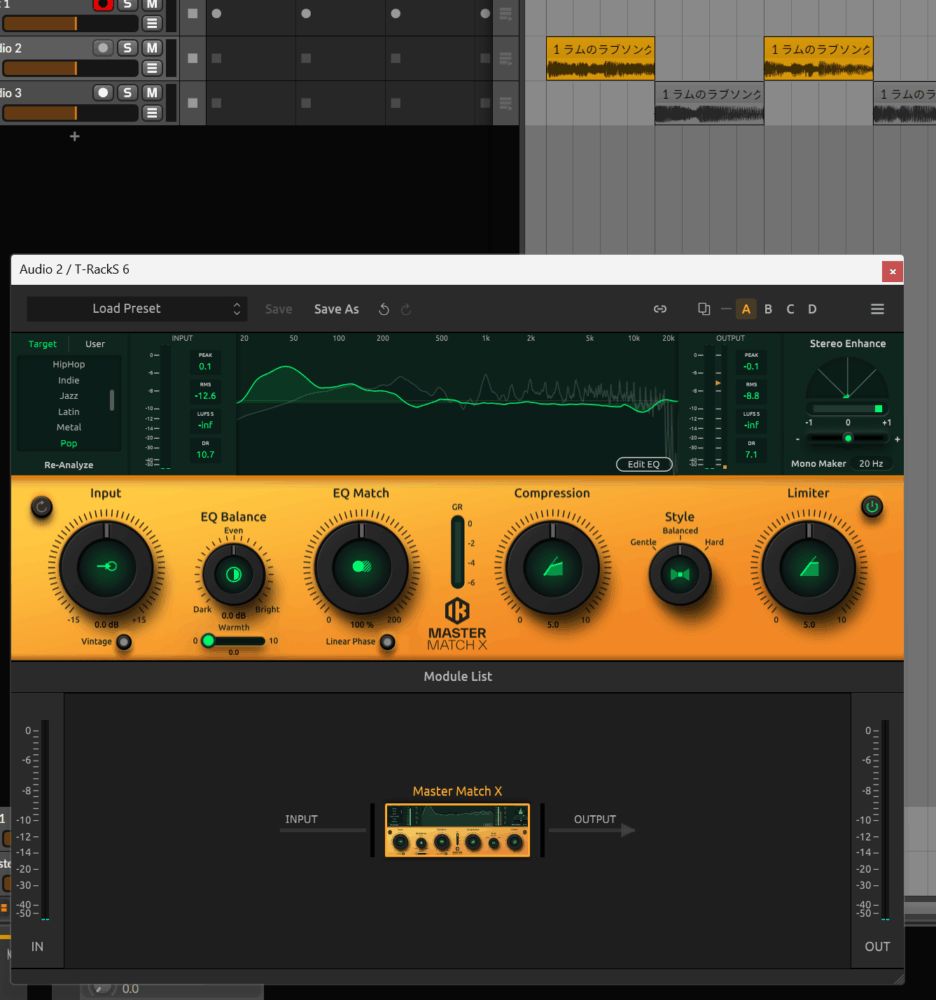Switch to the Target tab

pos(42,344)
